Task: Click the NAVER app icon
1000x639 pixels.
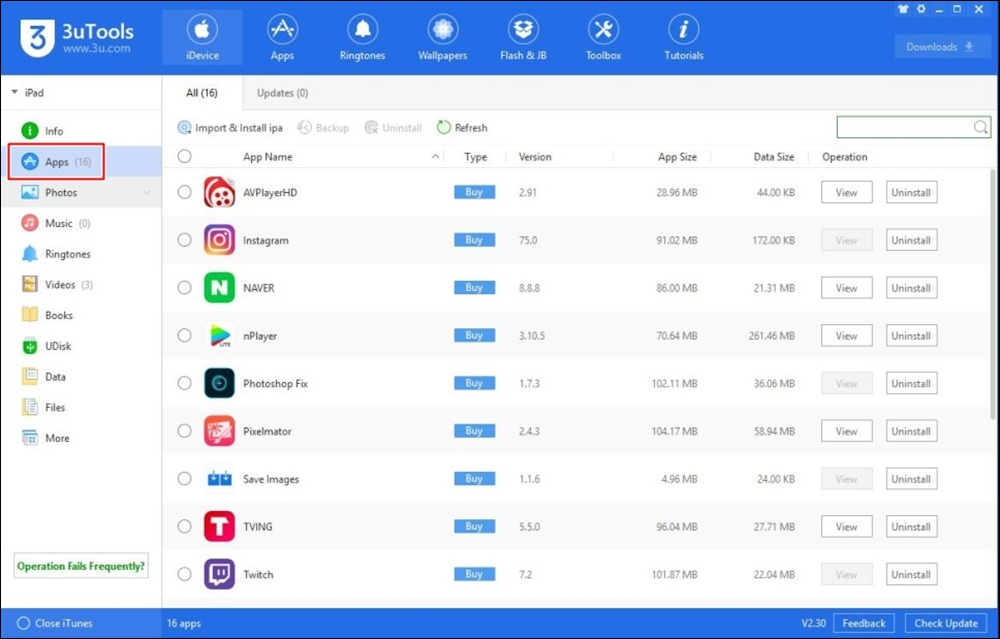Action: 219,288
